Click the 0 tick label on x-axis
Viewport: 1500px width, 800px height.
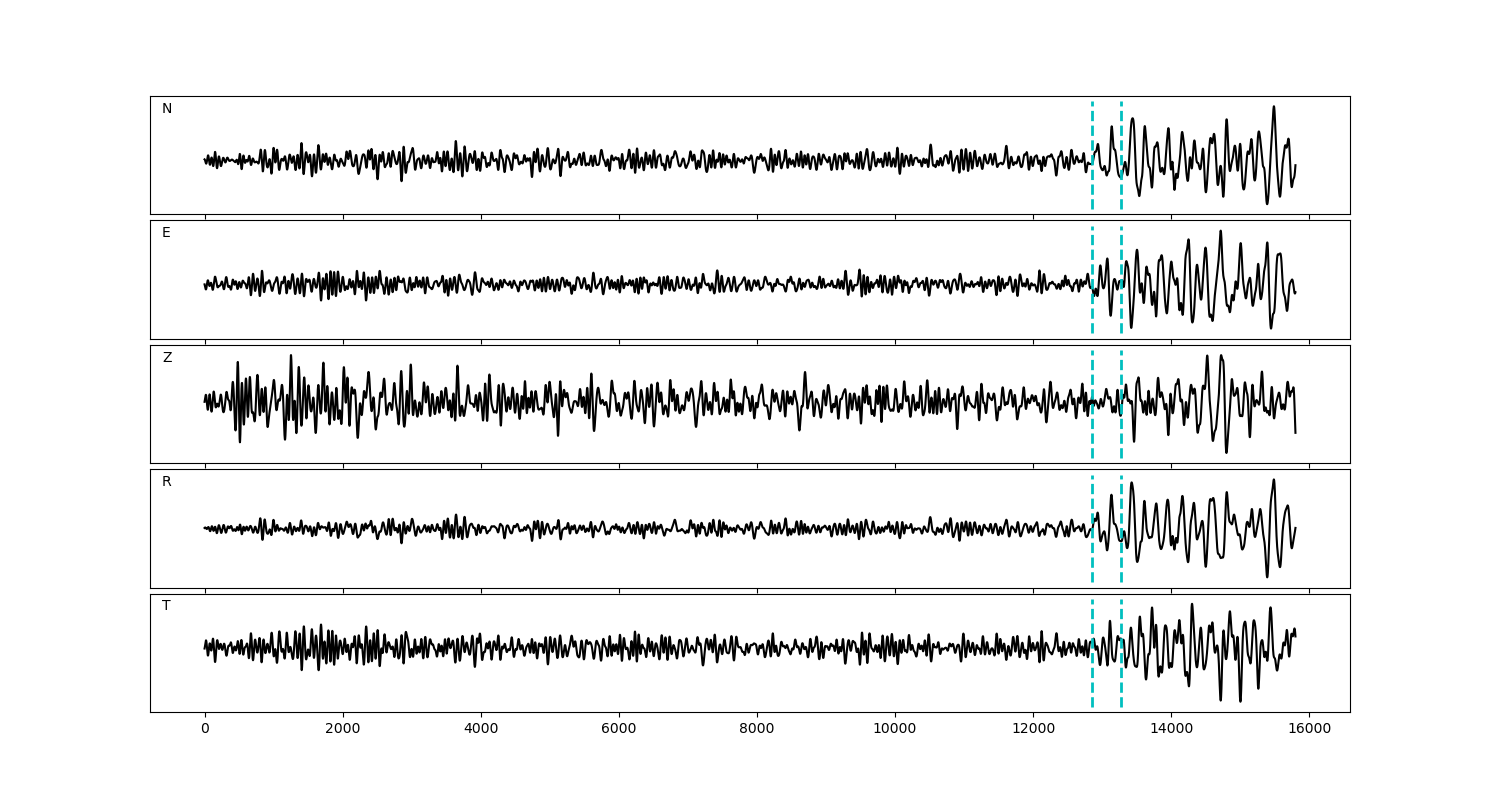tap(205, 730)
